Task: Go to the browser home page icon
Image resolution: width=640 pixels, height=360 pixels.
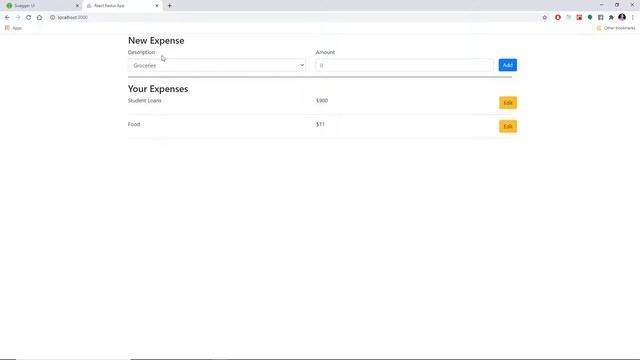Action: coord(39,18)
